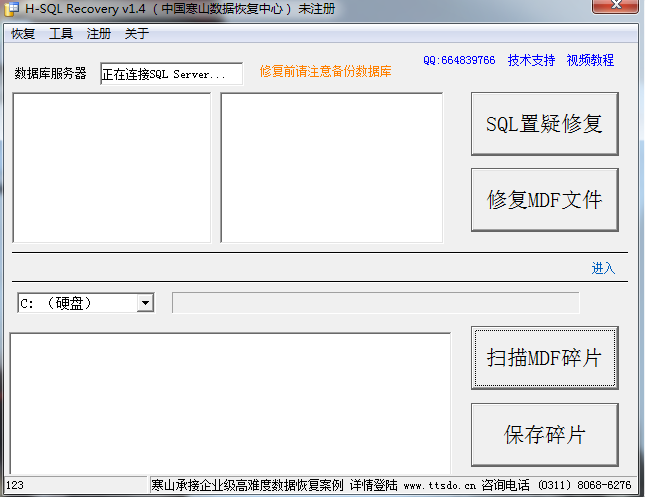Click the 修复前请注意备份数据库 warning text
645x497 pixels.
click(325, 72)
